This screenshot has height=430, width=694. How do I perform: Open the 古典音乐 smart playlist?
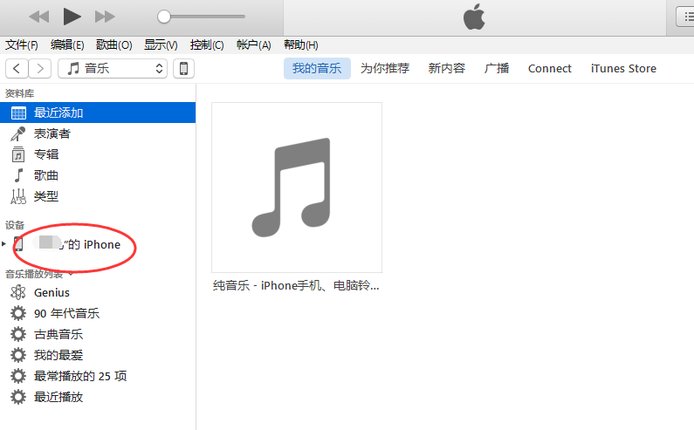(58, 335)
